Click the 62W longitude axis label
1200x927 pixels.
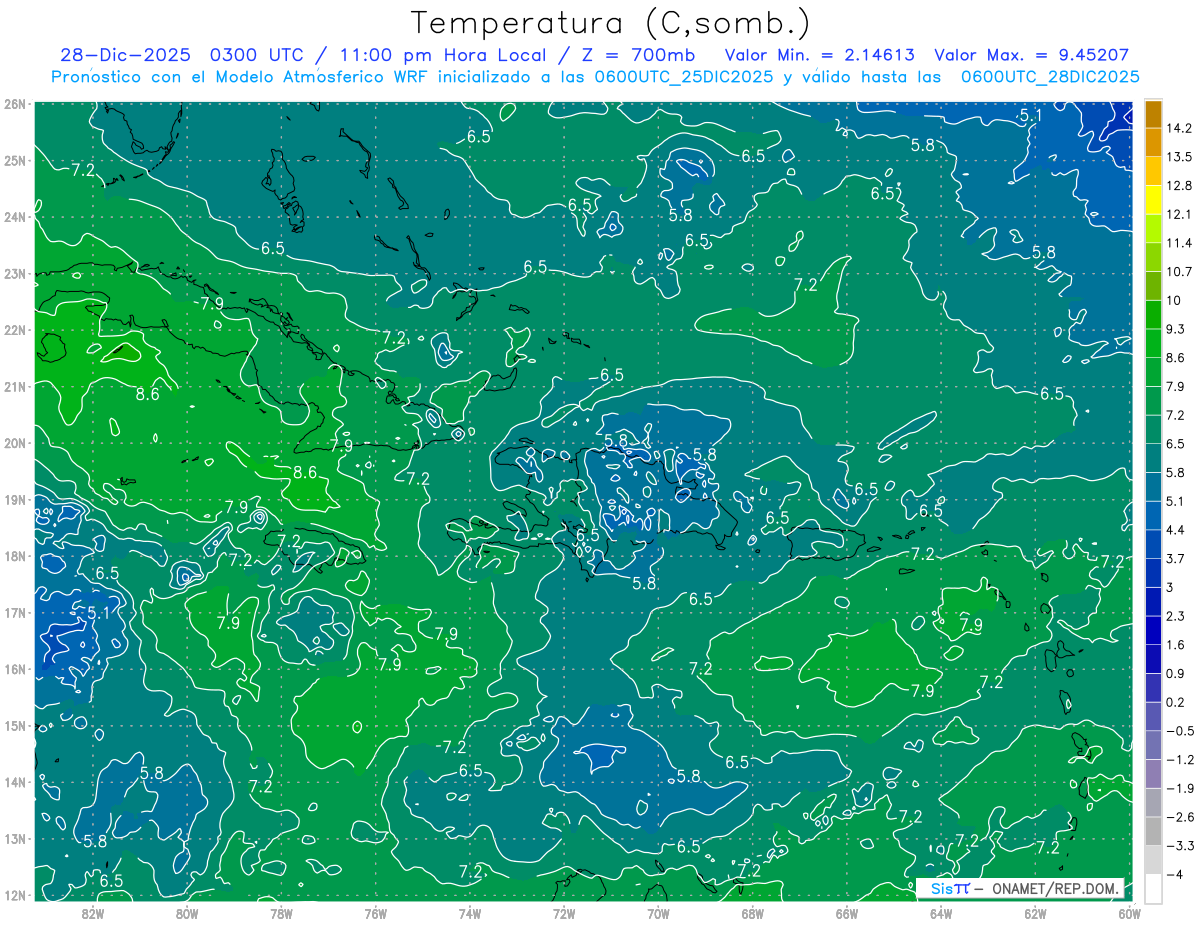click(x=1035, y=912)
